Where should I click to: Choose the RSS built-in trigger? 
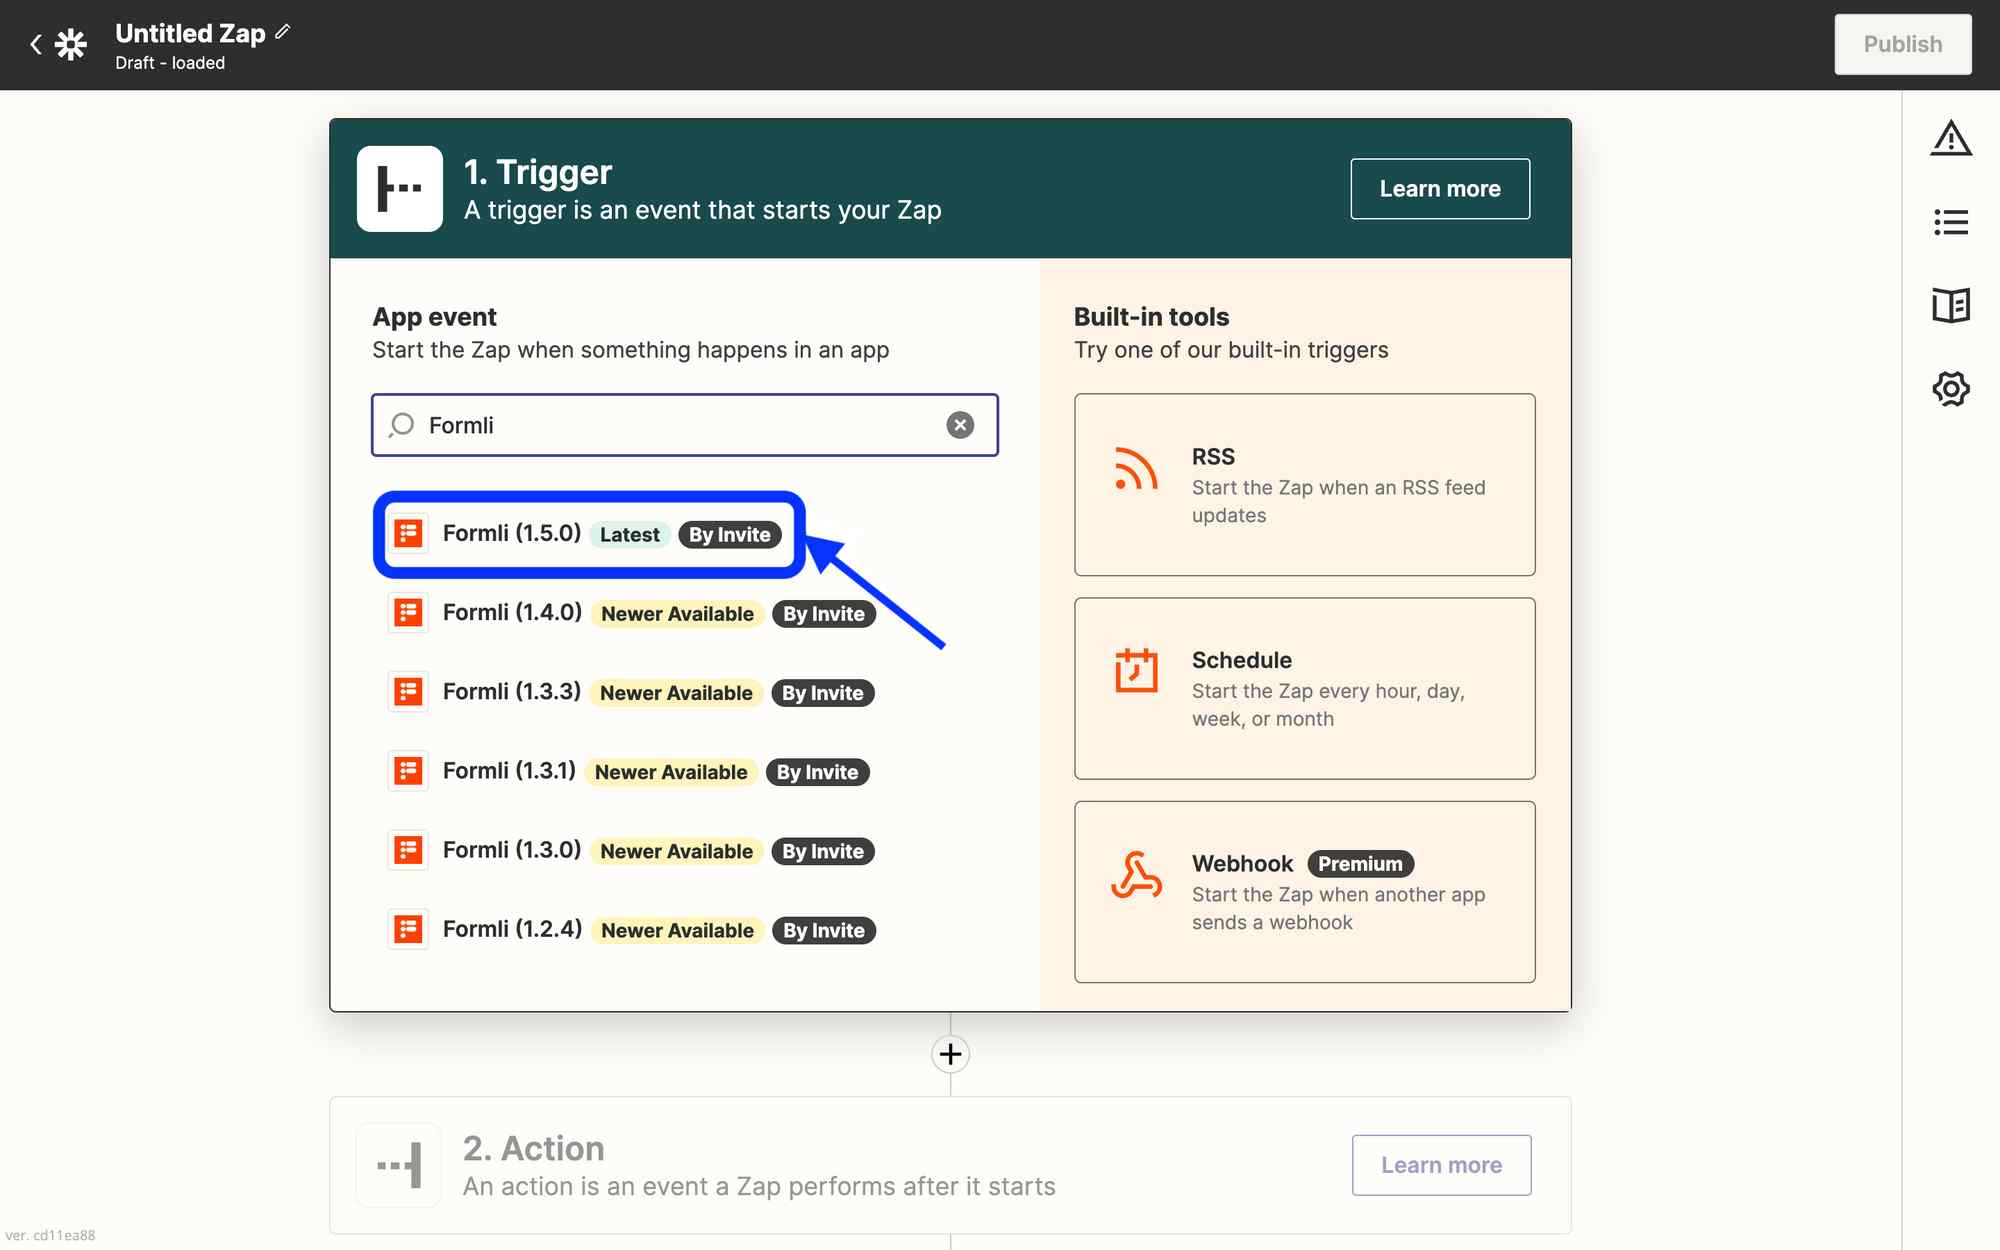(x=1304, y=485)
